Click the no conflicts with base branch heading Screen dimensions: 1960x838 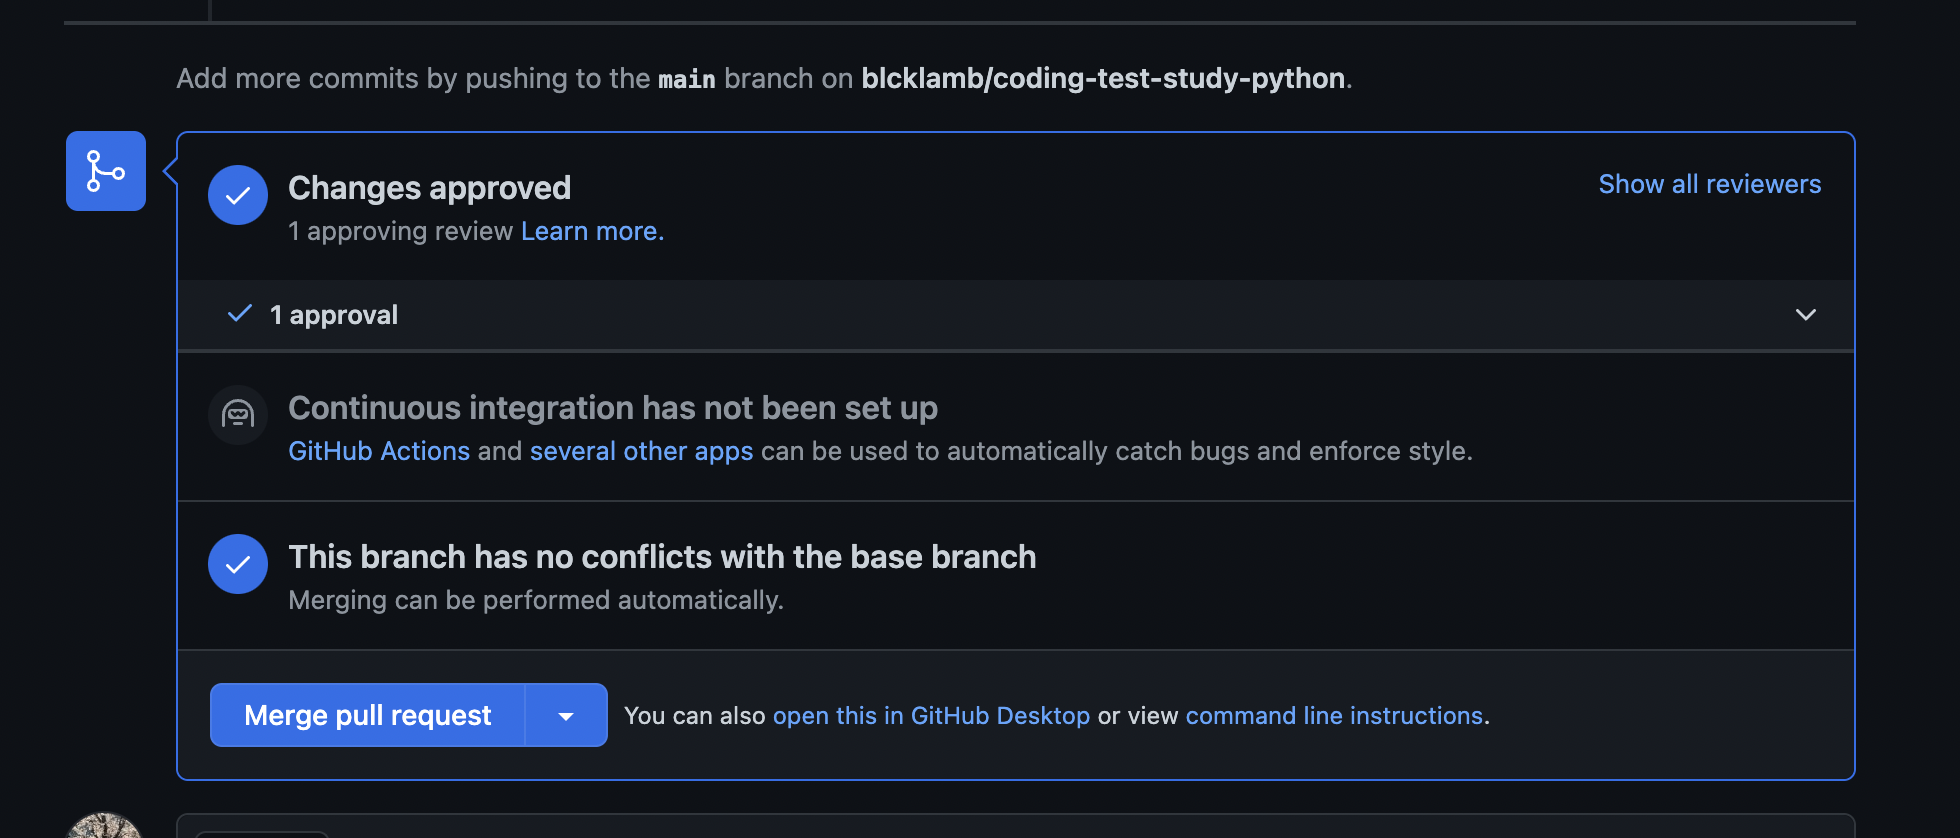click(x=662, y=557)
